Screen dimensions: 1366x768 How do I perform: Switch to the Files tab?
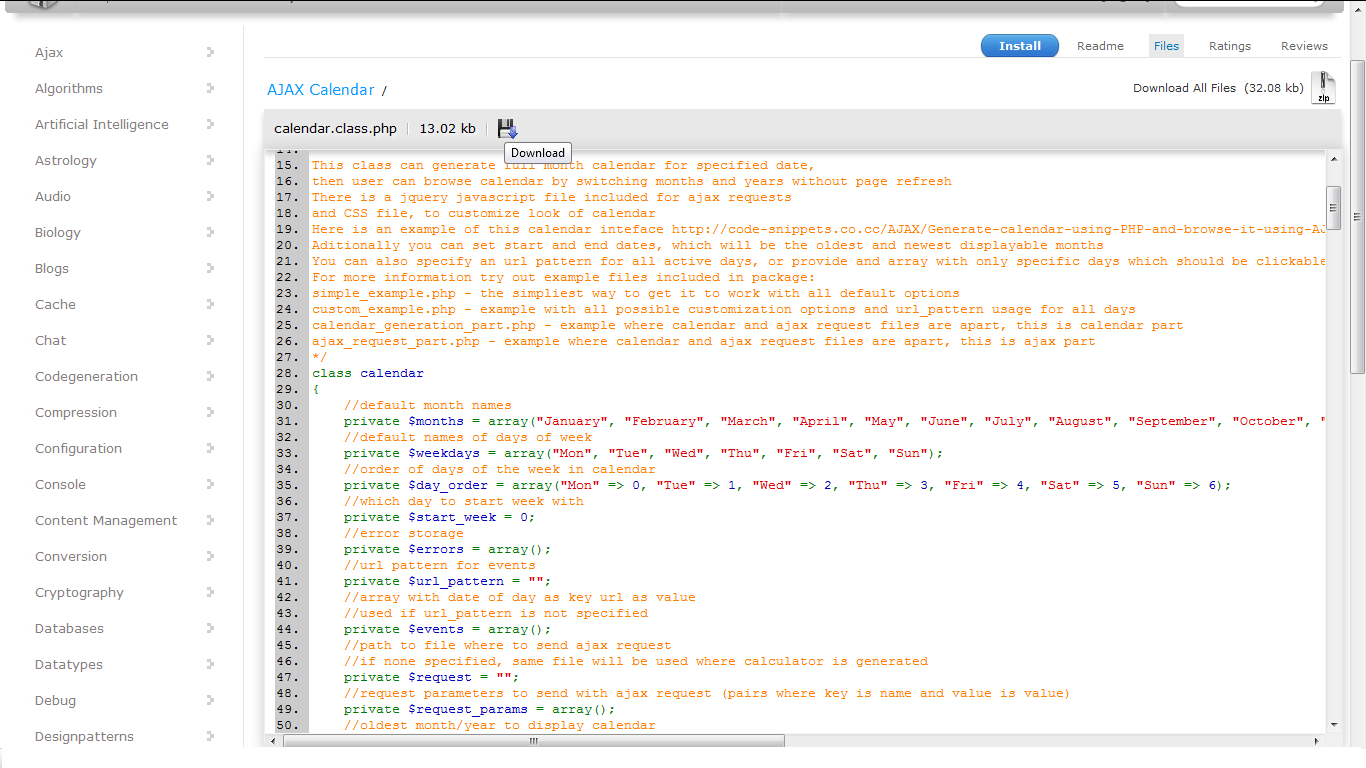point(1166,46)
